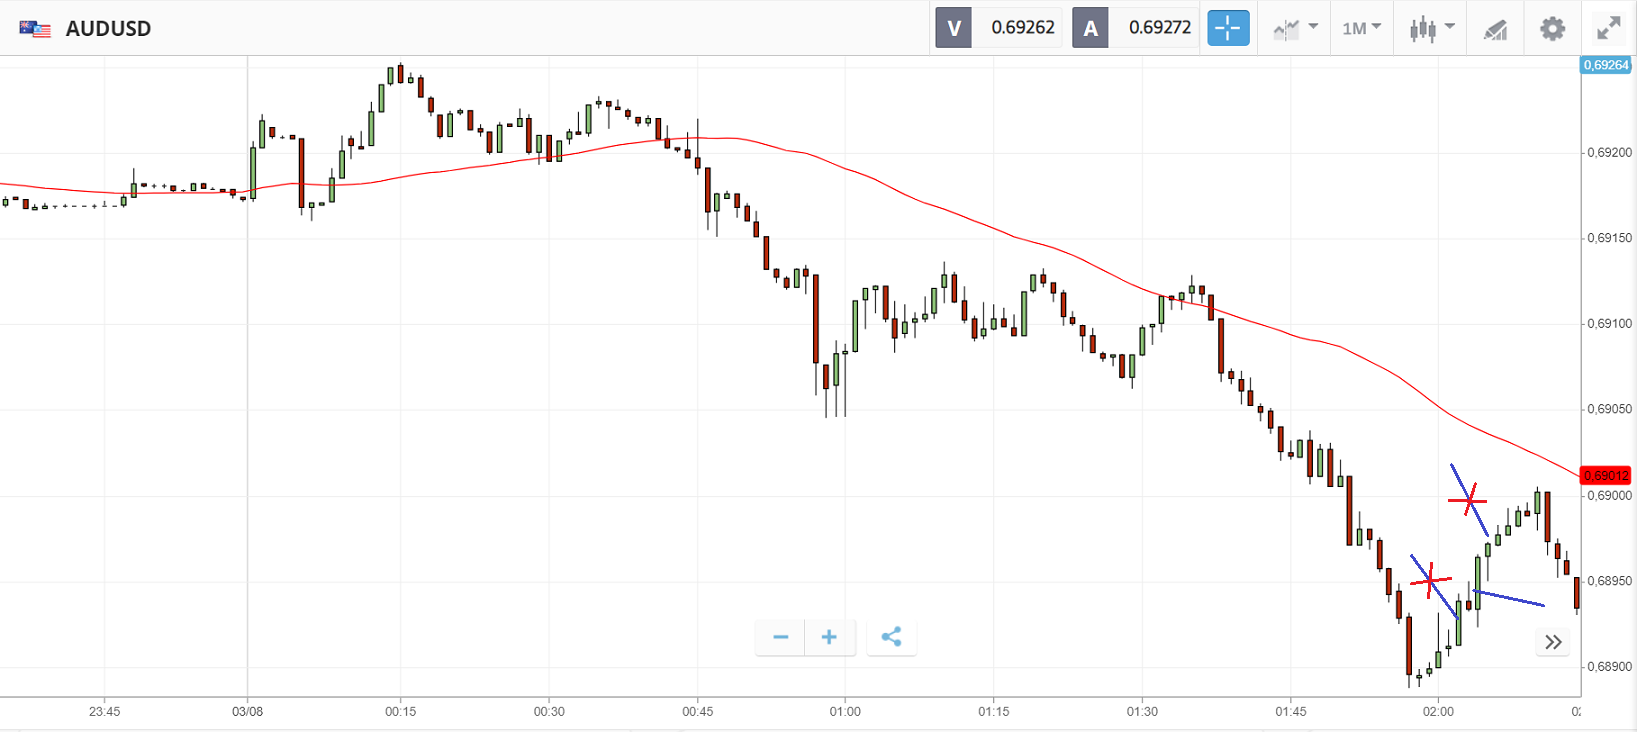Zoom in with the plus button
The image size is (1637, 732).
829,637
